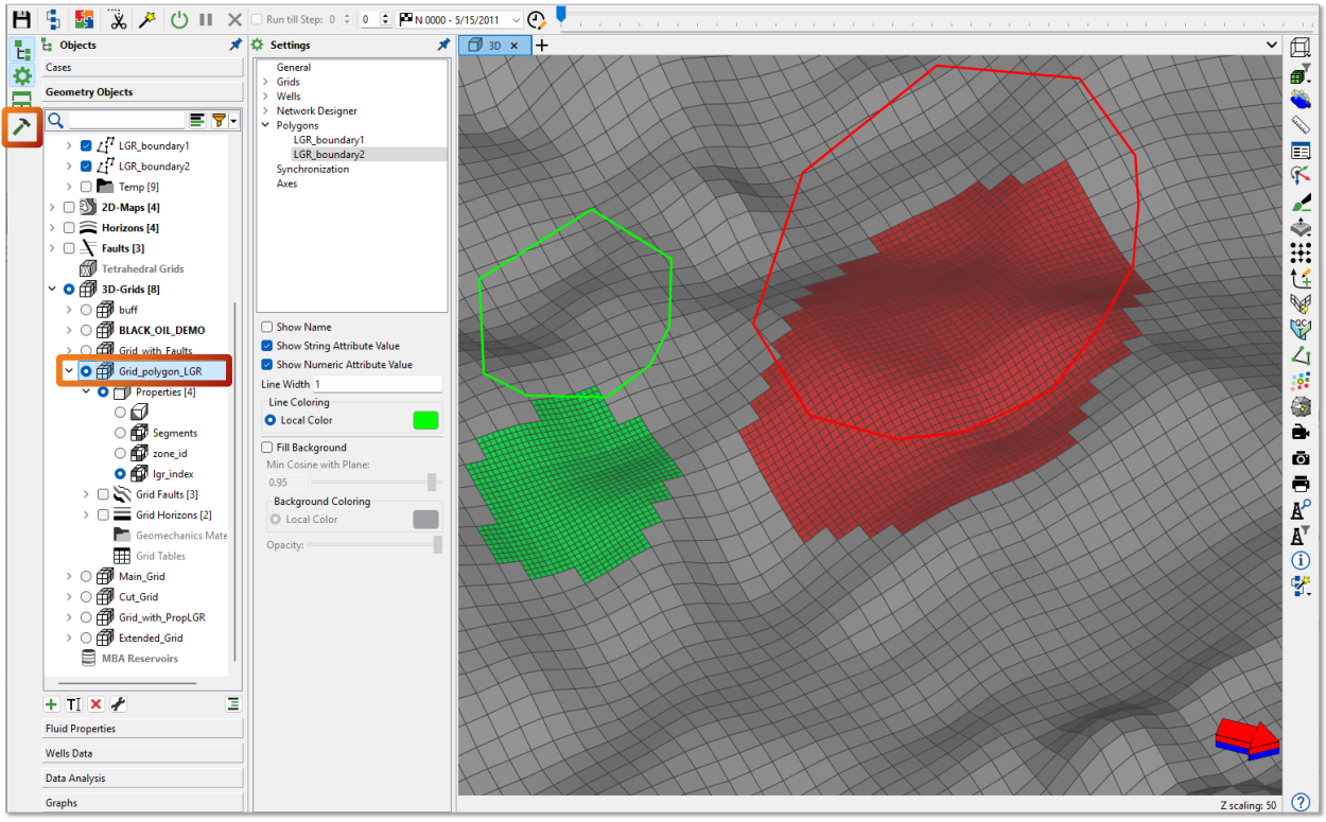Open the Graphs section
Image resolution: width=1326 pixels, height=822 pixels.
click(x=142, y=802)
